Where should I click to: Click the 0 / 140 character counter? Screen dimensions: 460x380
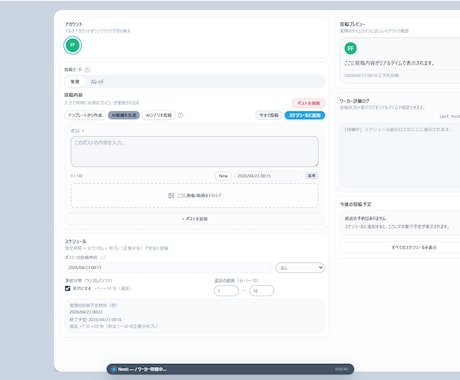pos(77,176)
